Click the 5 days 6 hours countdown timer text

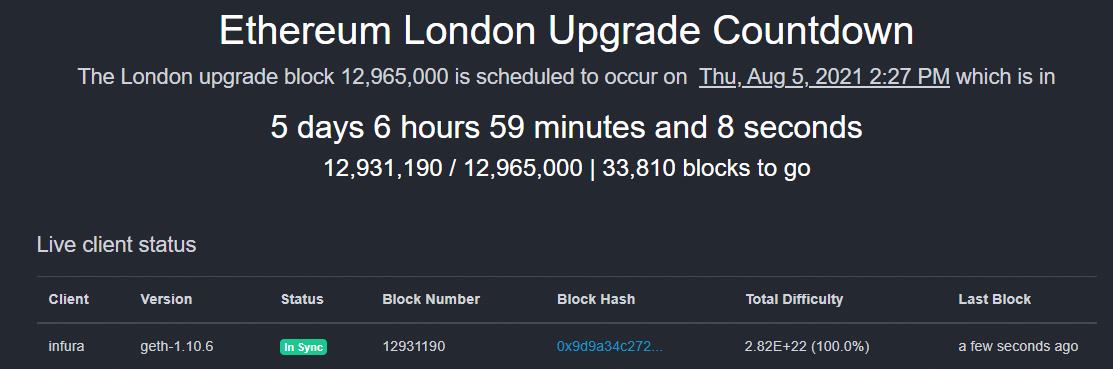(x=566, y=128)
